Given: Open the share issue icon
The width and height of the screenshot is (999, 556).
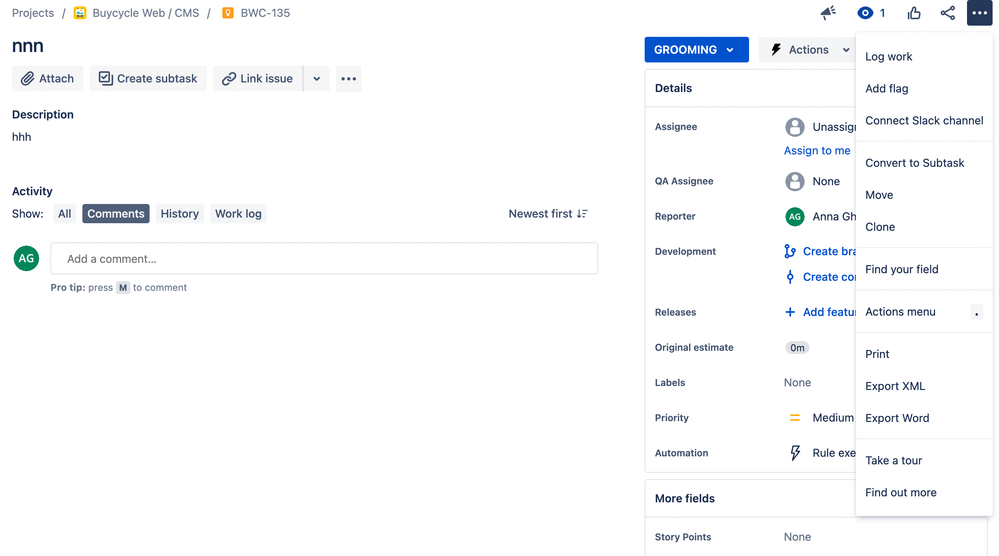Looking at the screenshot, I should click(x=947, y=13).
